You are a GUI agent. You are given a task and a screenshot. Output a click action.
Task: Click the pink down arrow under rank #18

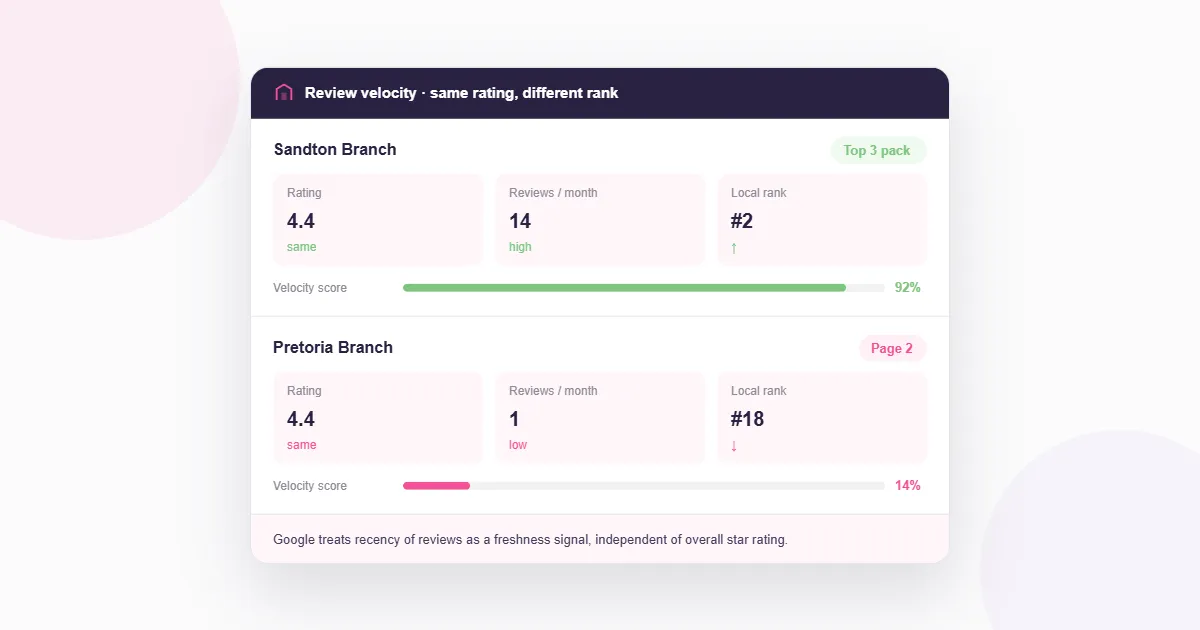(x=734, y=446)
